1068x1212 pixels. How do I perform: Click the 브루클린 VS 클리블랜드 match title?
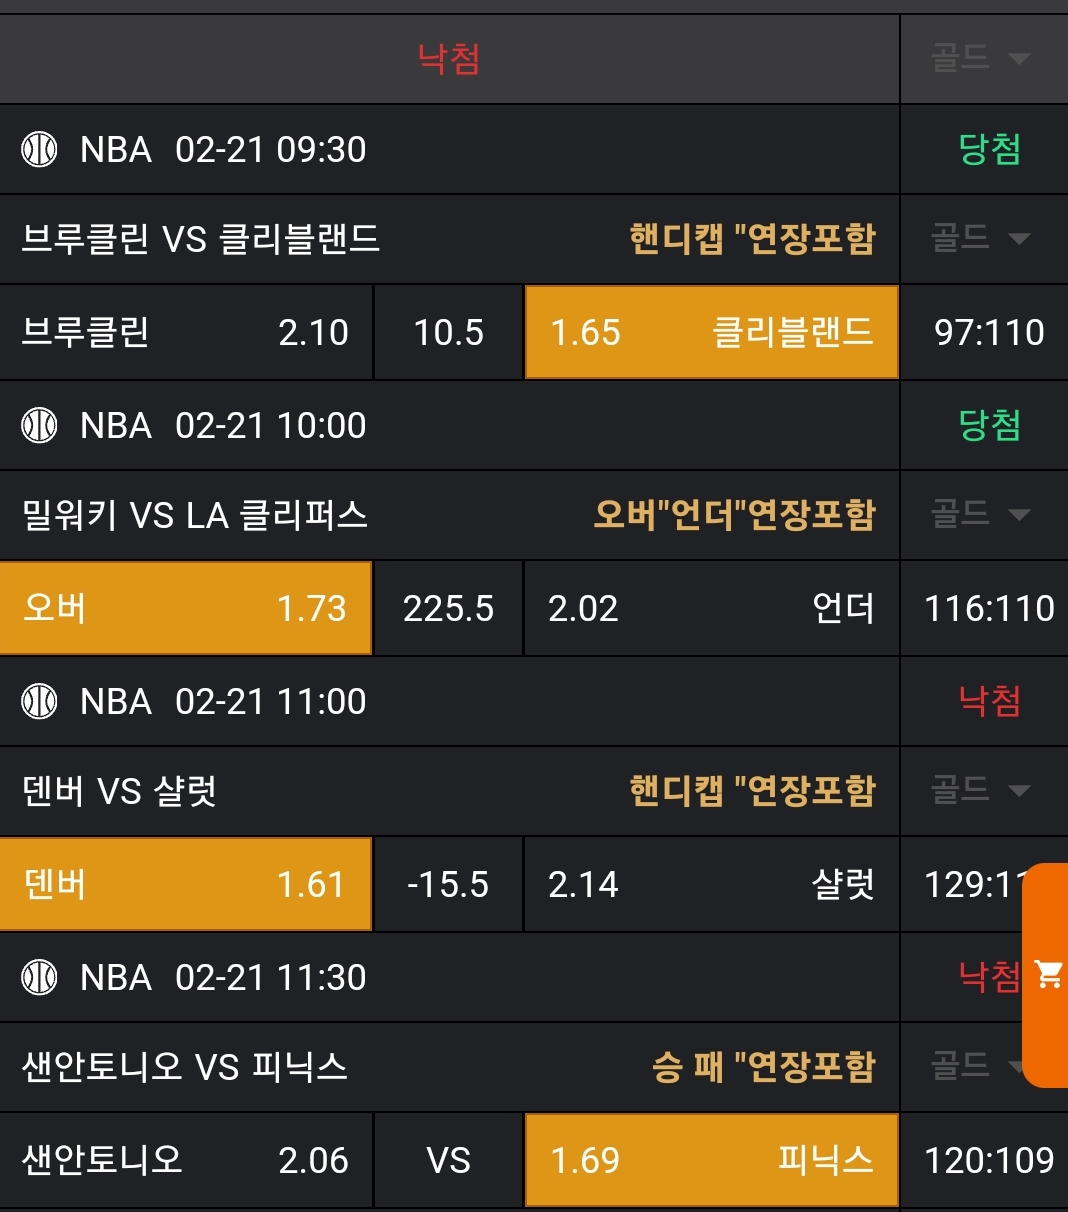[201, 239]
